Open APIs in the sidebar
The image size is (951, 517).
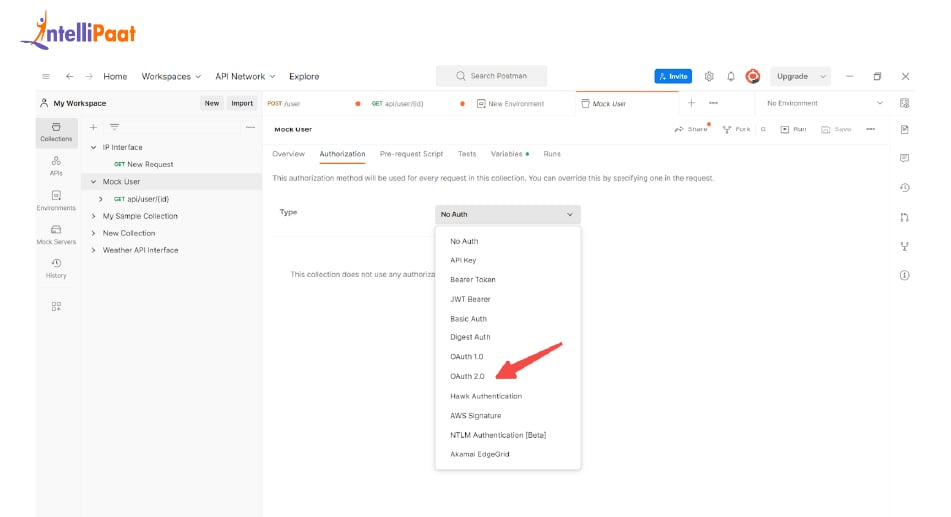pyautogui.click(x=56, y=166)
